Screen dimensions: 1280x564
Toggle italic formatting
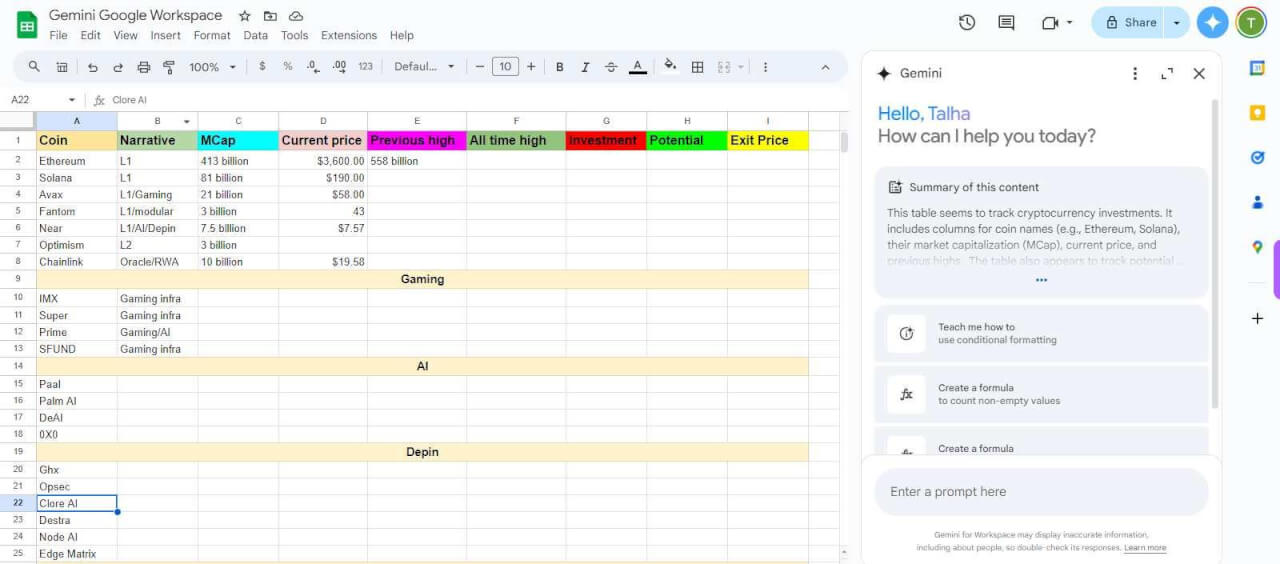pos(585,67)
